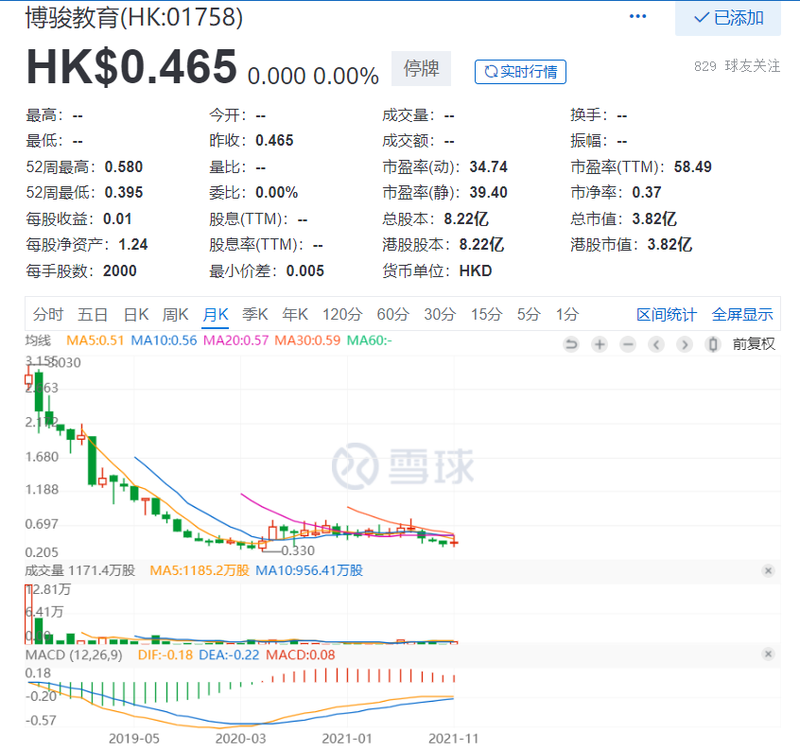Click the 最小价差 value 0.005
Viewport: 800px width, 750px height.
click(305, 270)
